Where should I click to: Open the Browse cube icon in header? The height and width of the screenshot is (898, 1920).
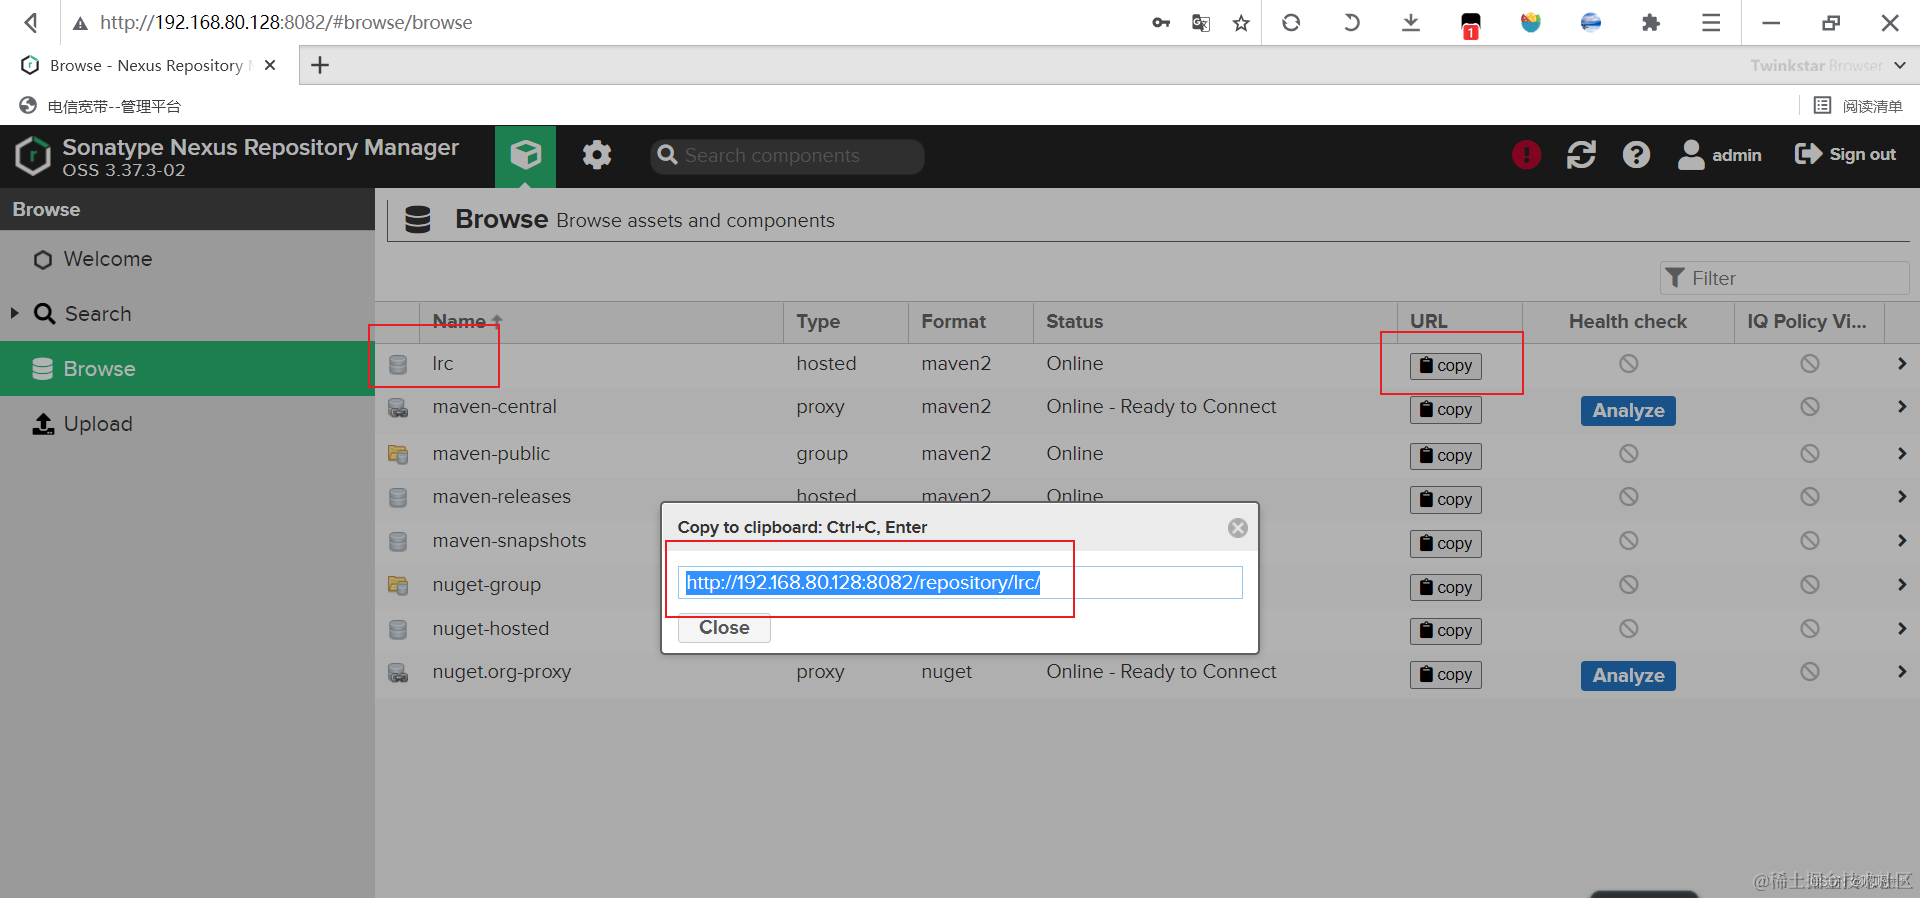[x=525, y=155]
